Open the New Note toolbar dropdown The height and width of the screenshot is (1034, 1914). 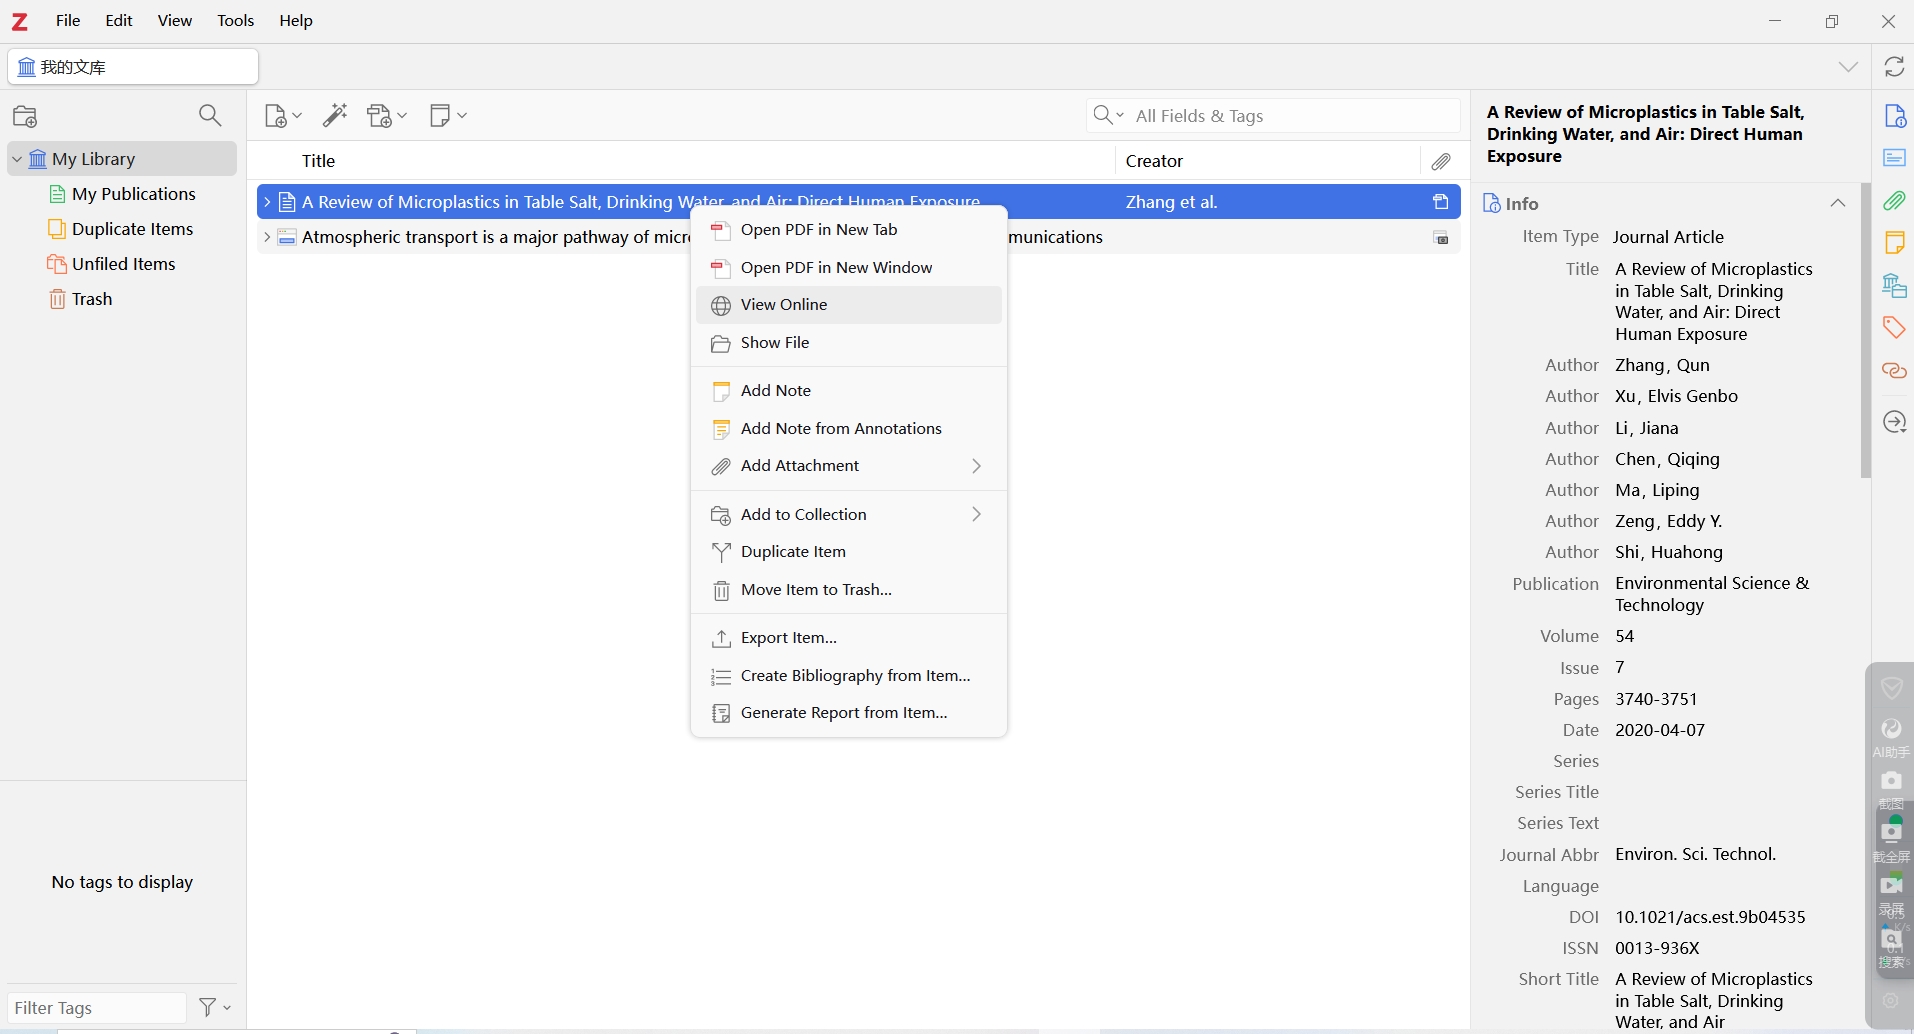click(x=448, y=116)
